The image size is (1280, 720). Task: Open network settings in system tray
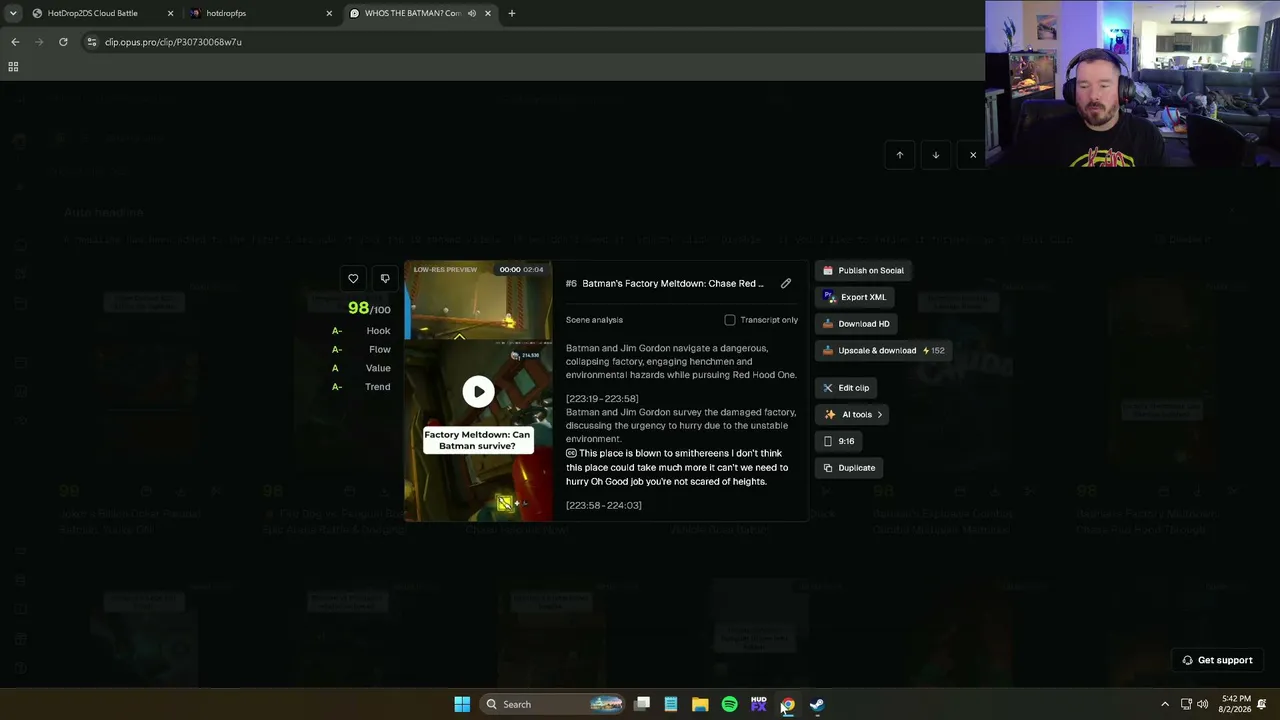[x=1186, y=704]
